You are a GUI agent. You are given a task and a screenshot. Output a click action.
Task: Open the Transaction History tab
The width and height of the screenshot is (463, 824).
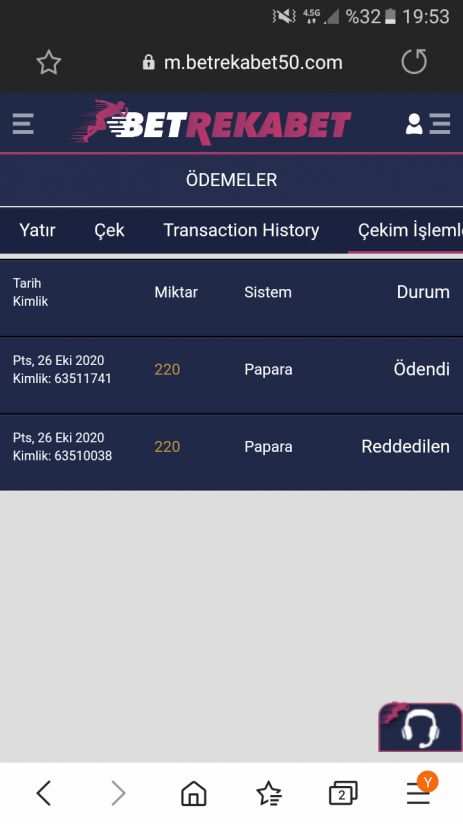pyautogui.click(x=241, y=230)
